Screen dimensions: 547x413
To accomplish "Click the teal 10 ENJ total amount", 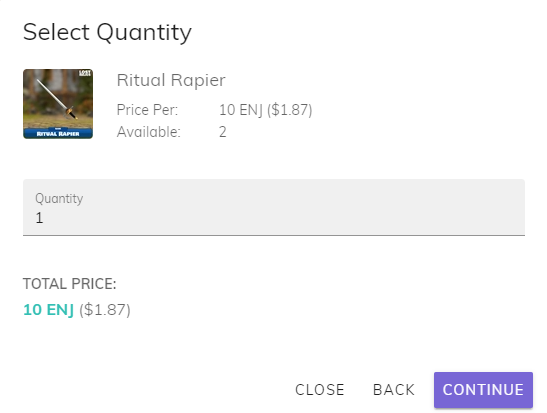I will pos(48,310).
